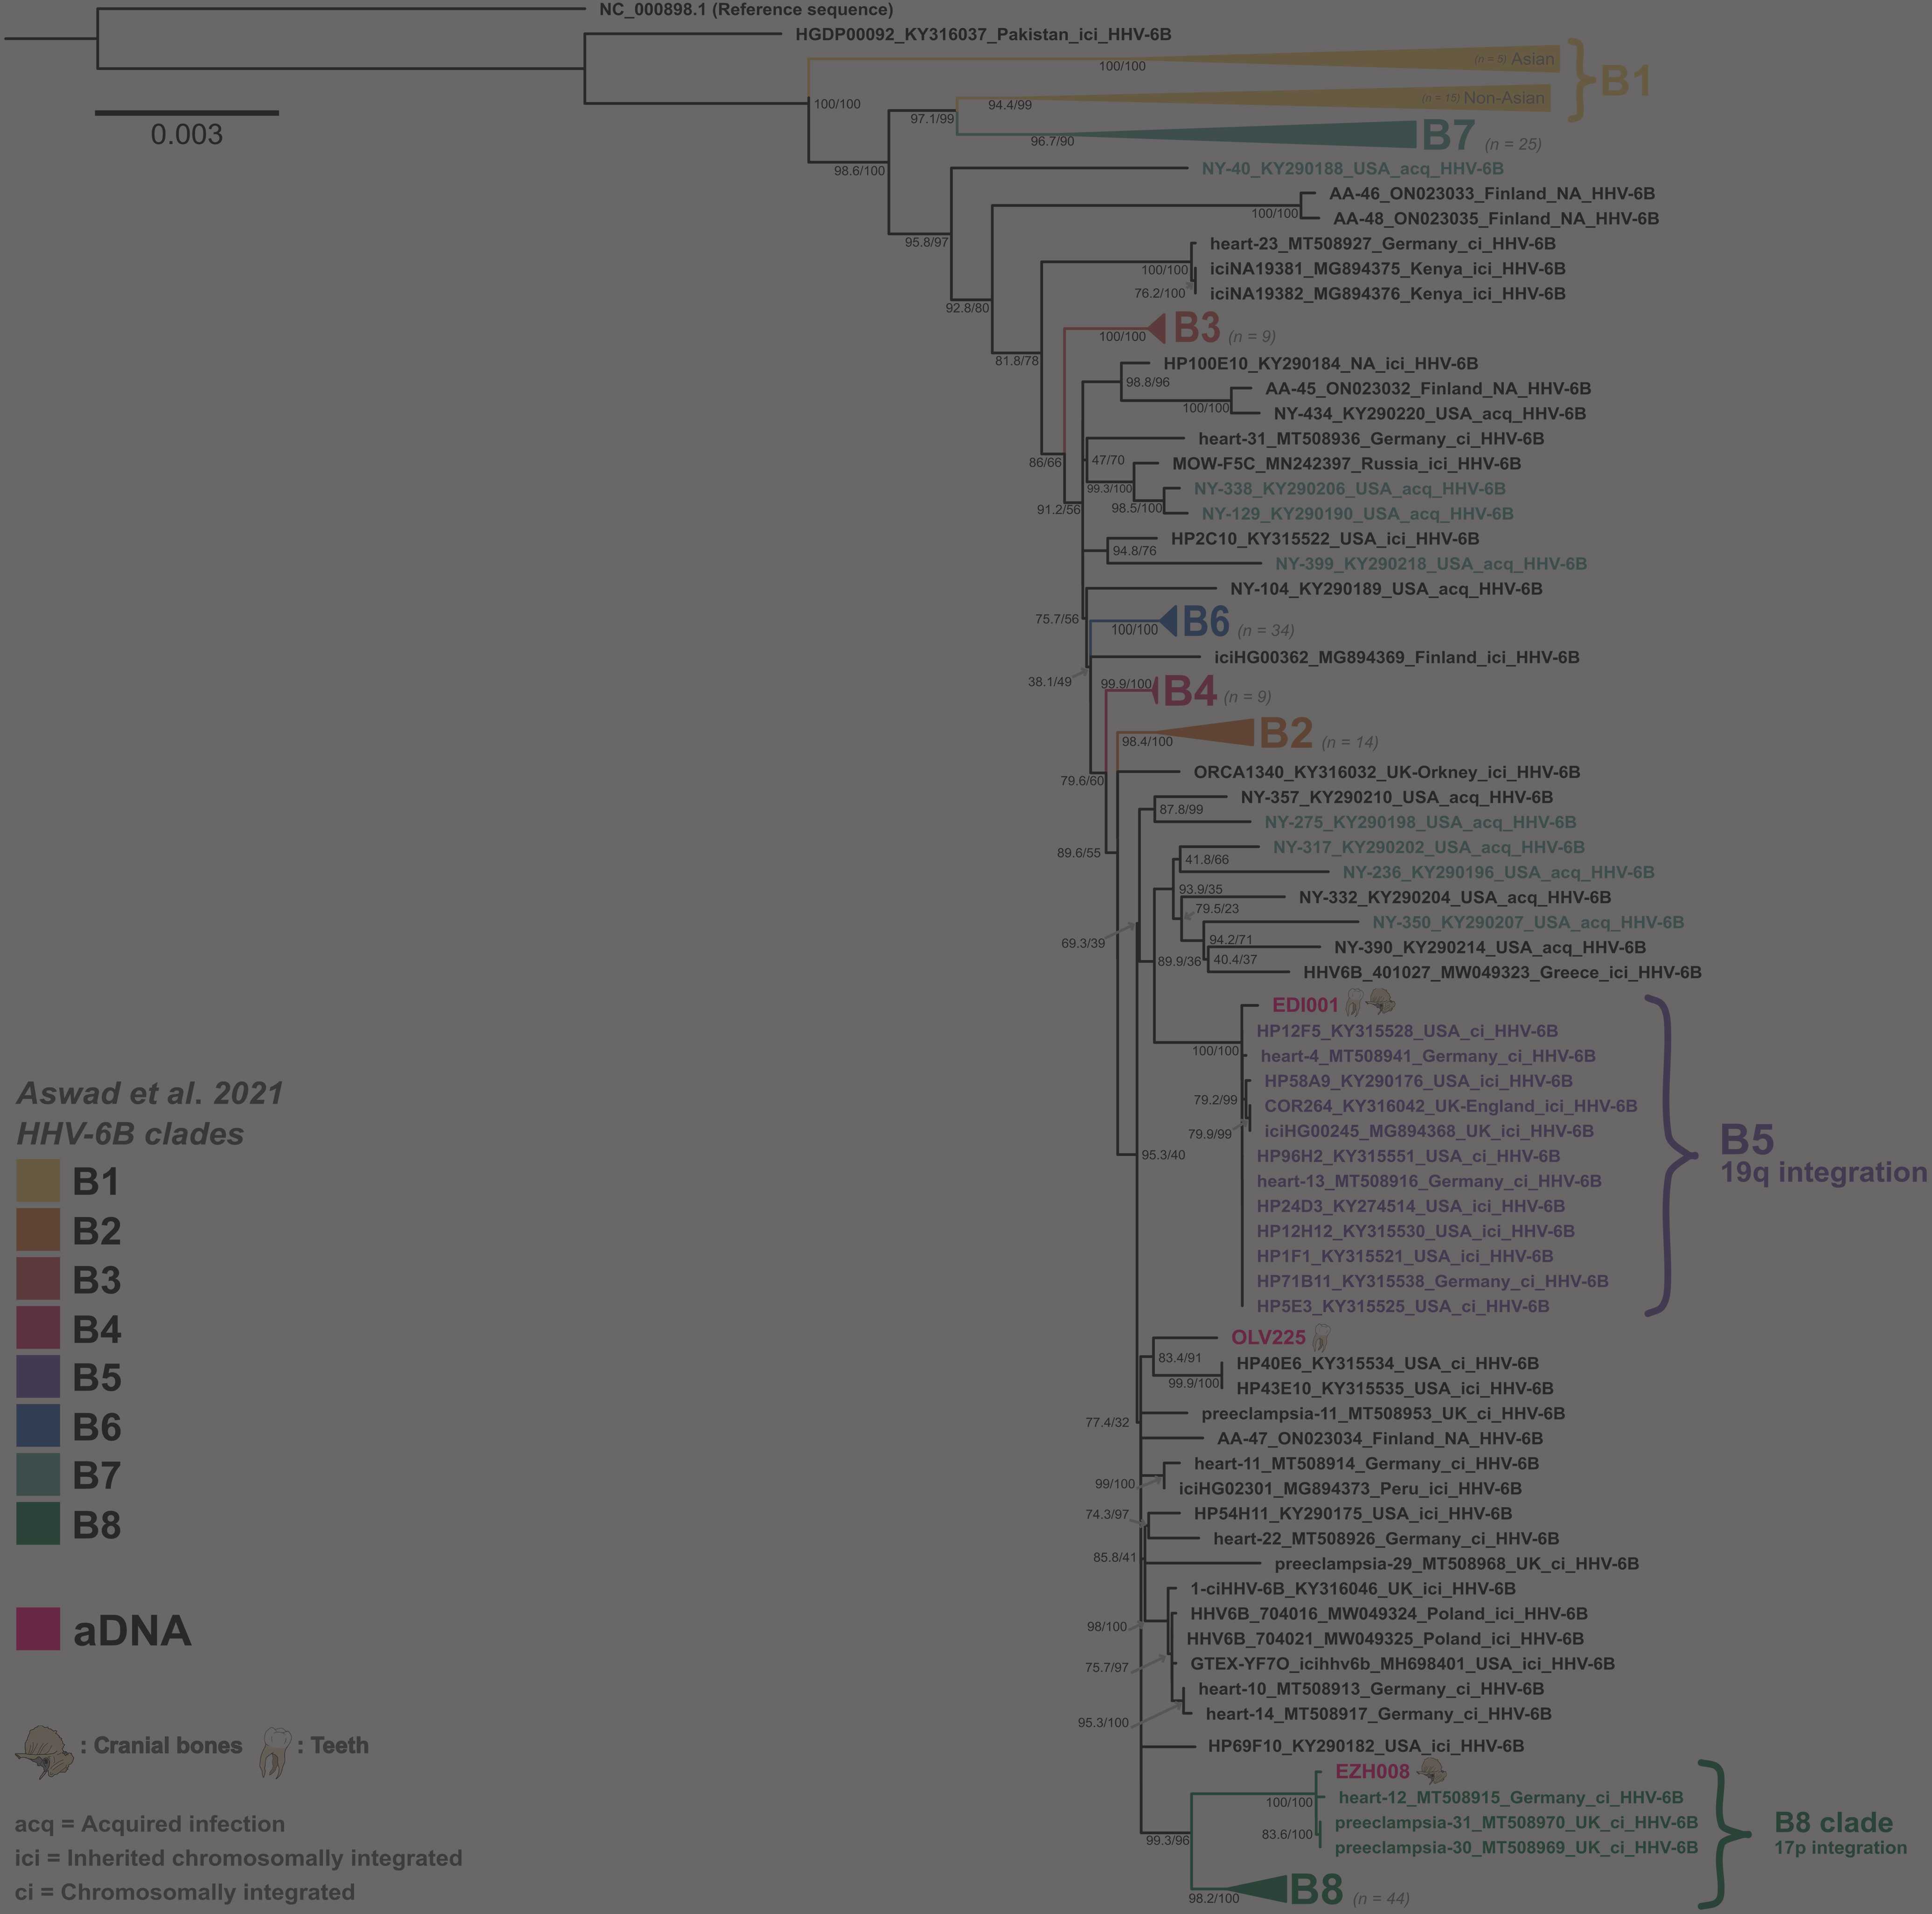Click the NC_000898.1 reference sequence label
Viewport: 1932px width, 1914px height.
point(746,10)
